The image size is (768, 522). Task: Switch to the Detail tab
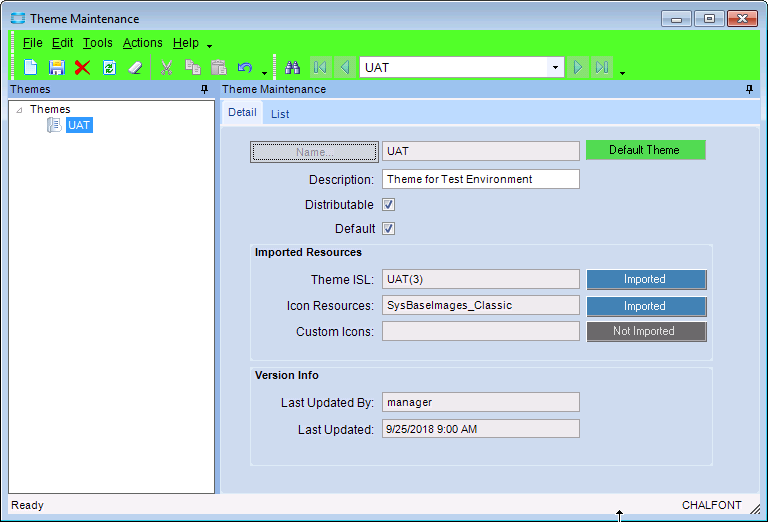coord(242,112)
